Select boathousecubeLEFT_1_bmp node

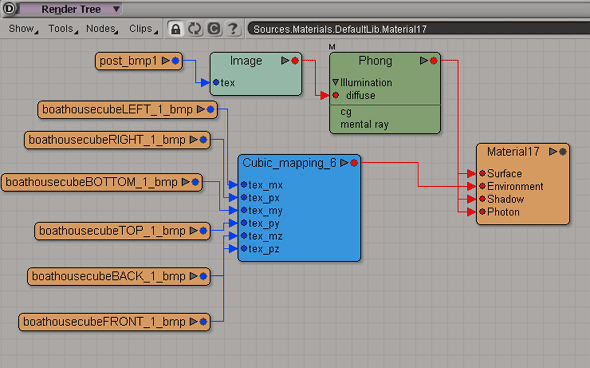click(x=128, y=109)
